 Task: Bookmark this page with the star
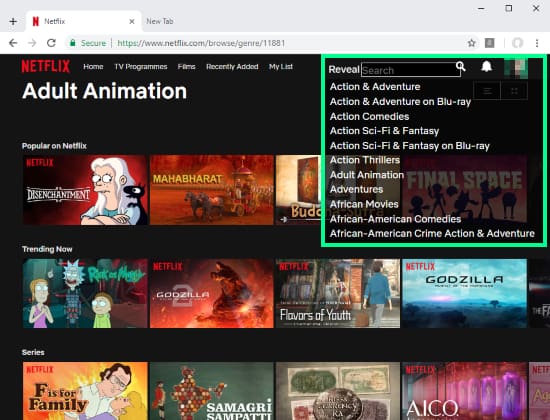(471, 43)
